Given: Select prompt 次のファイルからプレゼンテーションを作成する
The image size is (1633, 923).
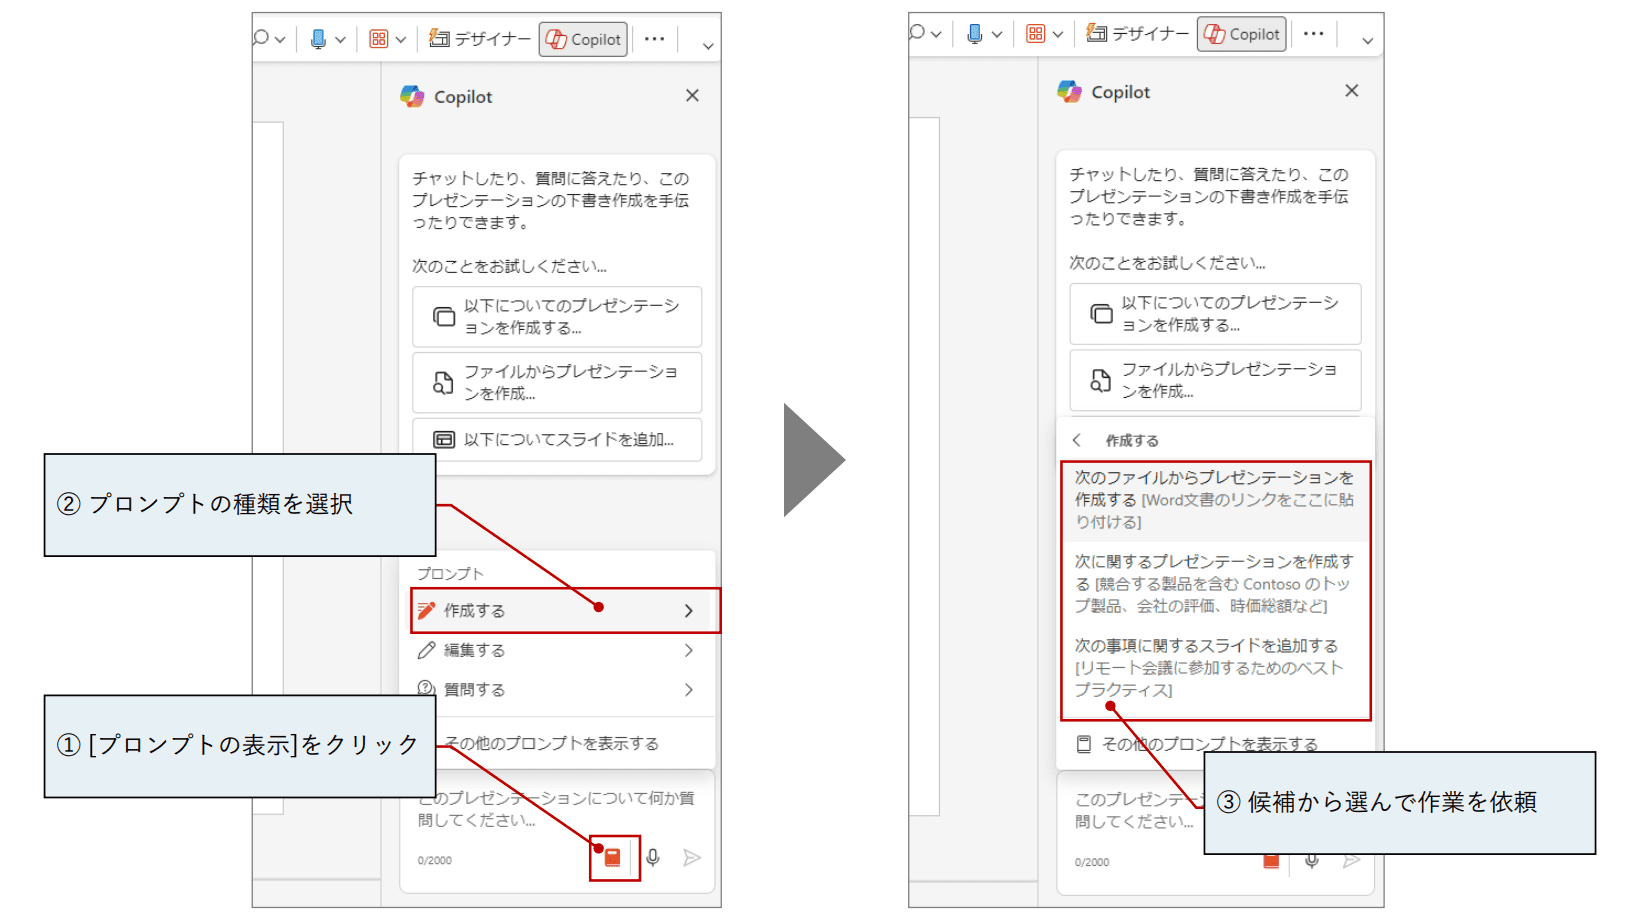Looking at the screenshot, I should [x=1215, y=500].
